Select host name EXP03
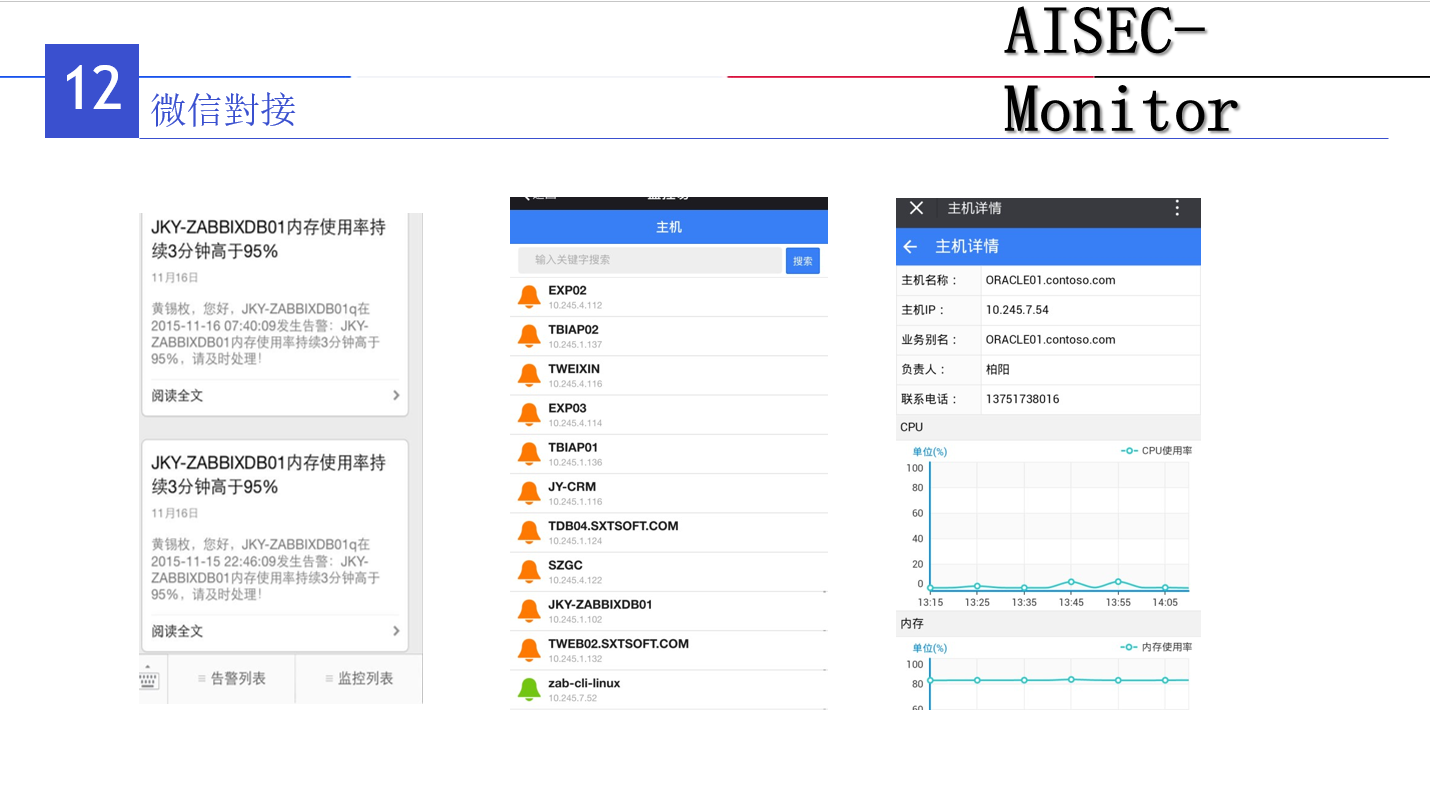This screenshot has height=793, width=1430. (567, 408)
